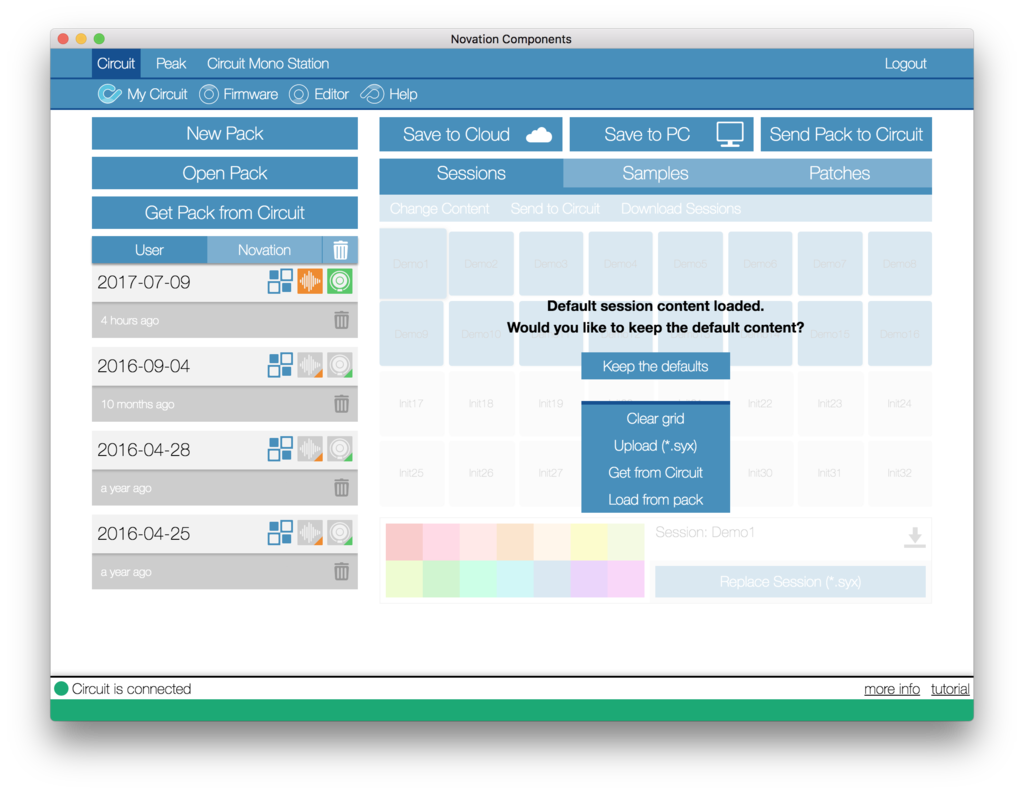
Task: Select the Init32 session slot
Action: tap(899, 473)
